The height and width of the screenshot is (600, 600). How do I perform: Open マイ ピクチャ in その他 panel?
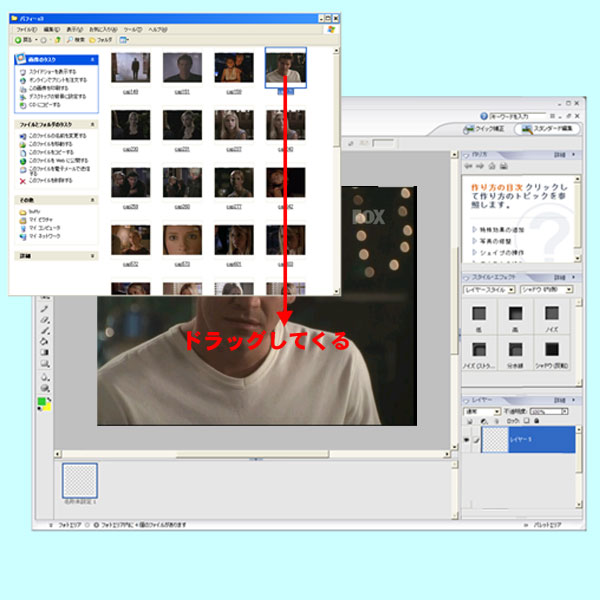click(41, 220)
